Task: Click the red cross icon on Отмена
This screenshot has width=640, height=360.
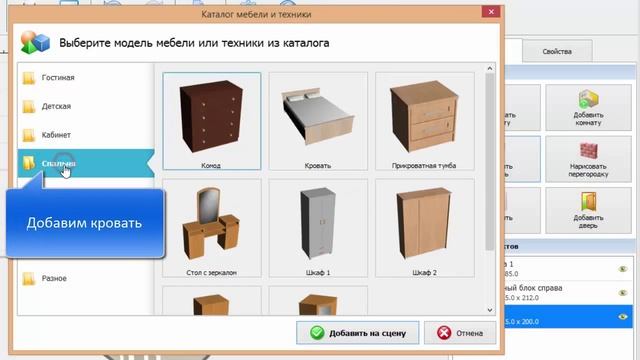Action: pos(444,333)
